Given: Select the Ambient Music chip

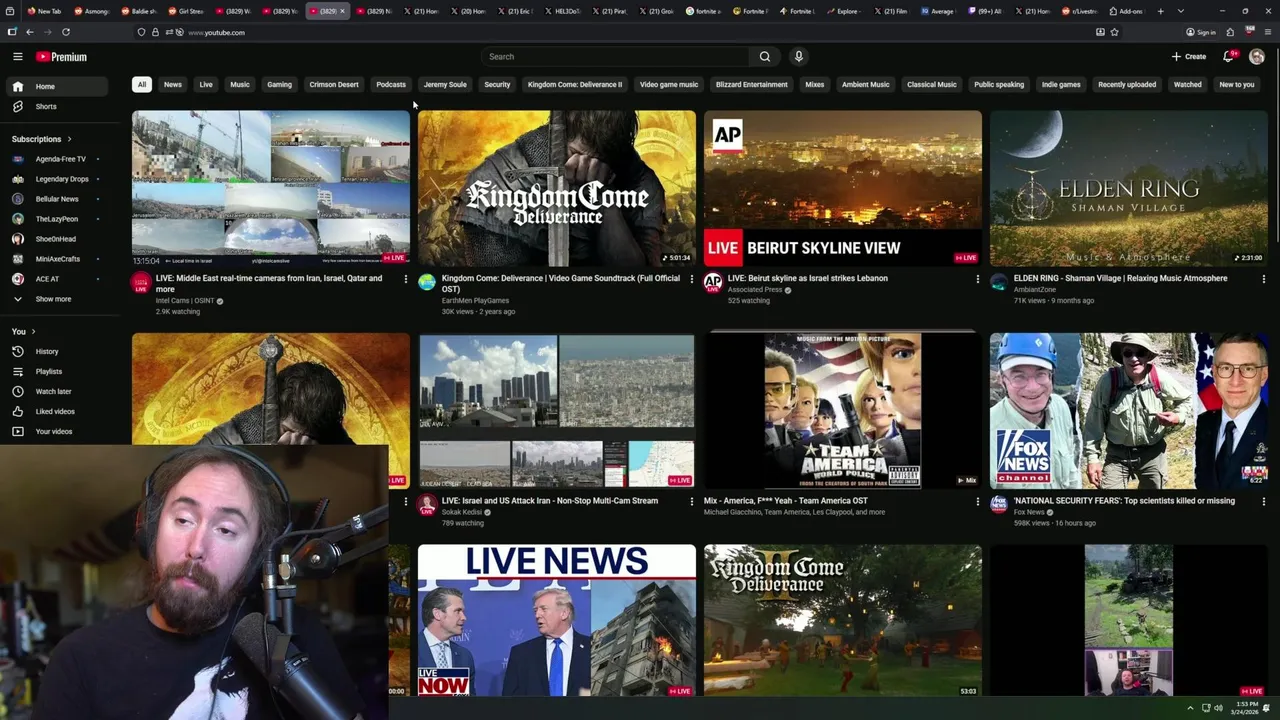Looking at the screenshot, I should pos(865,84).
